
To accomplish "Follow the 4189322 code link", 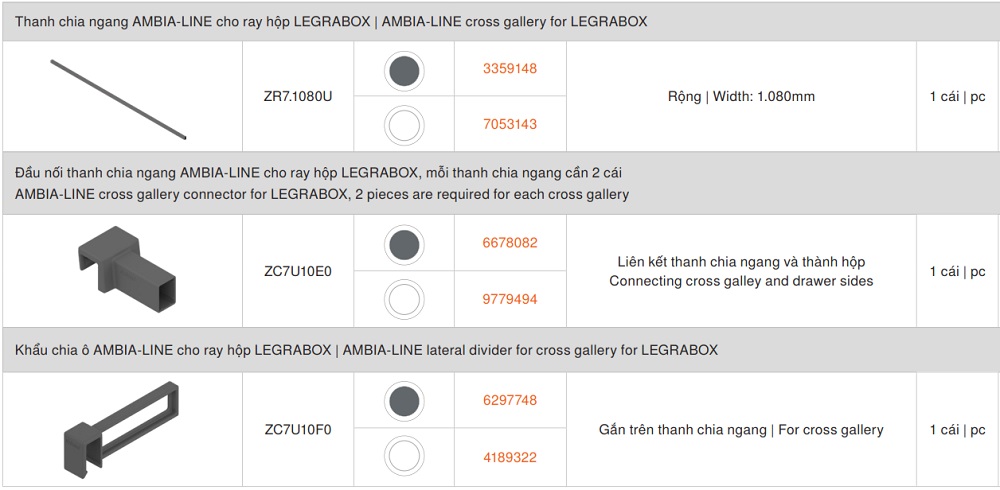I will coord(510,457).
